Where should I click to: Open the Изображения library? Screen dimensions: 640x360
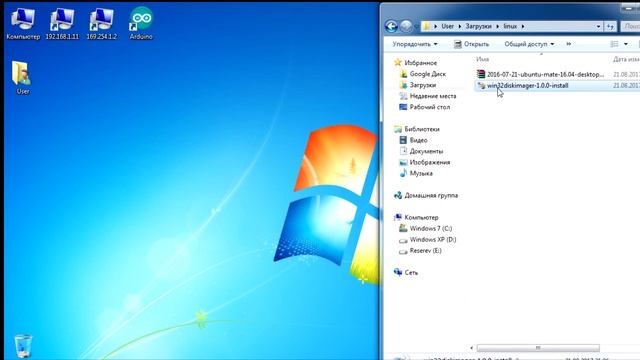[429, 162]
